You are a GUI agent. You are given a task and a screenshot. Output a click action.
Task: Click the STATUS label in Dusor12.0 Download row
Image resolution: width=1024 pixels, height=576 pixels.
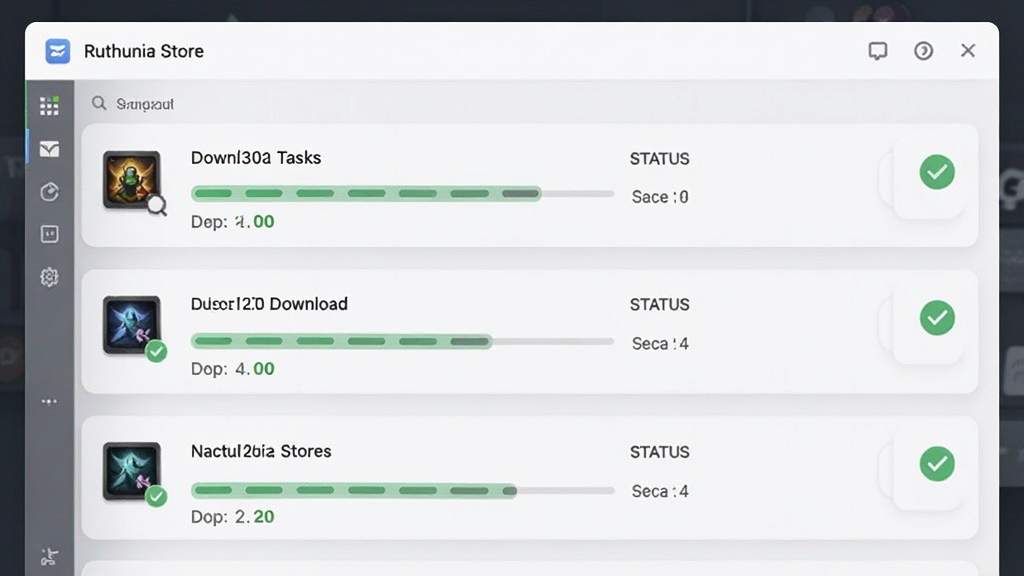click(660, 305)
